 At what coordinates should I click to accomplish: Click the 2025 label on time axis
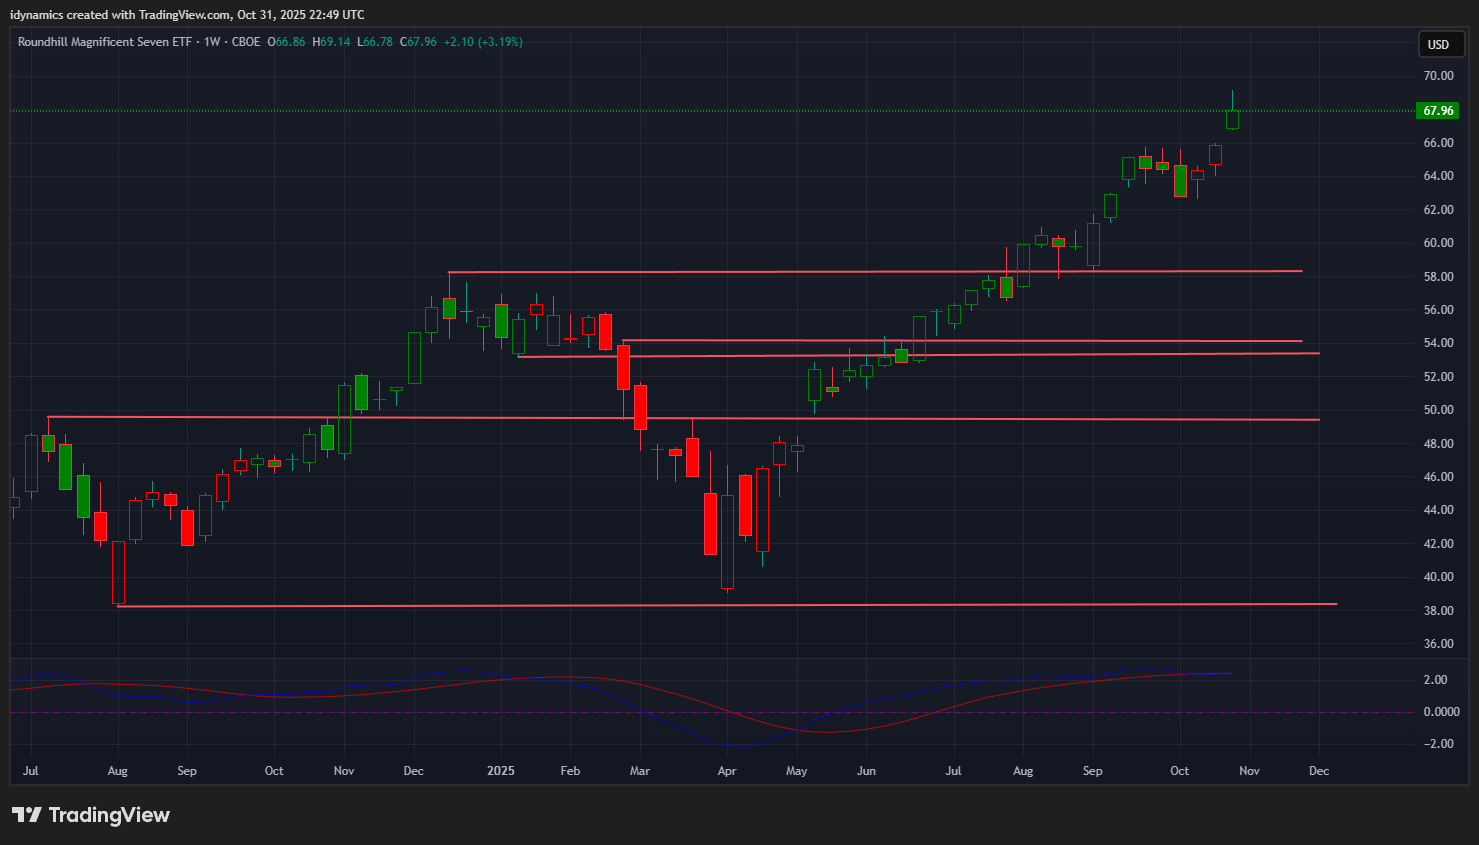500,771
